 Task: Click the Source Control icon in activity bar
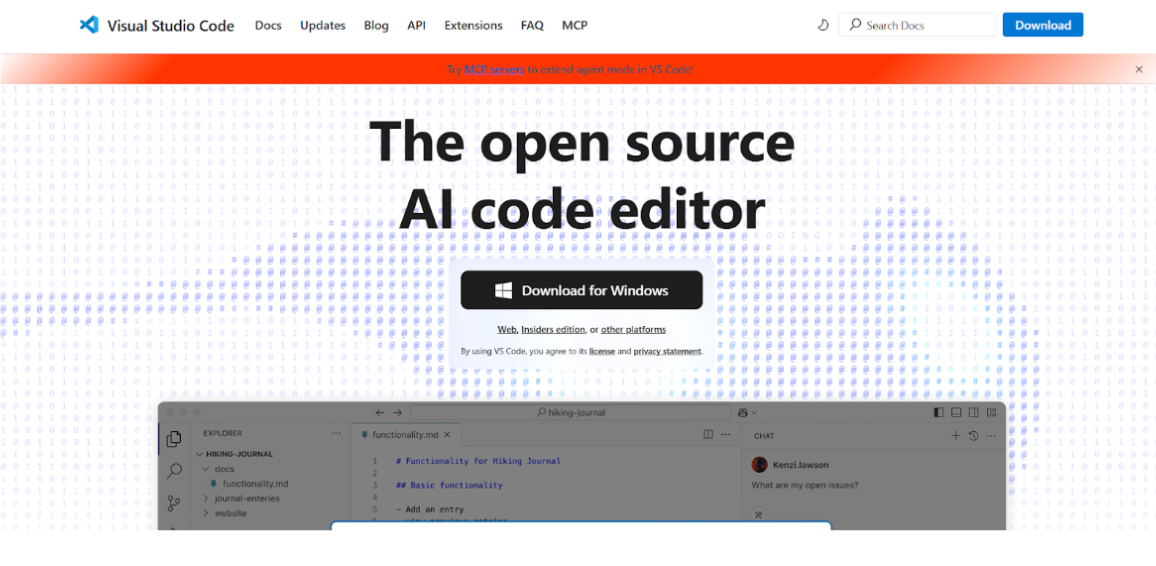174,503
